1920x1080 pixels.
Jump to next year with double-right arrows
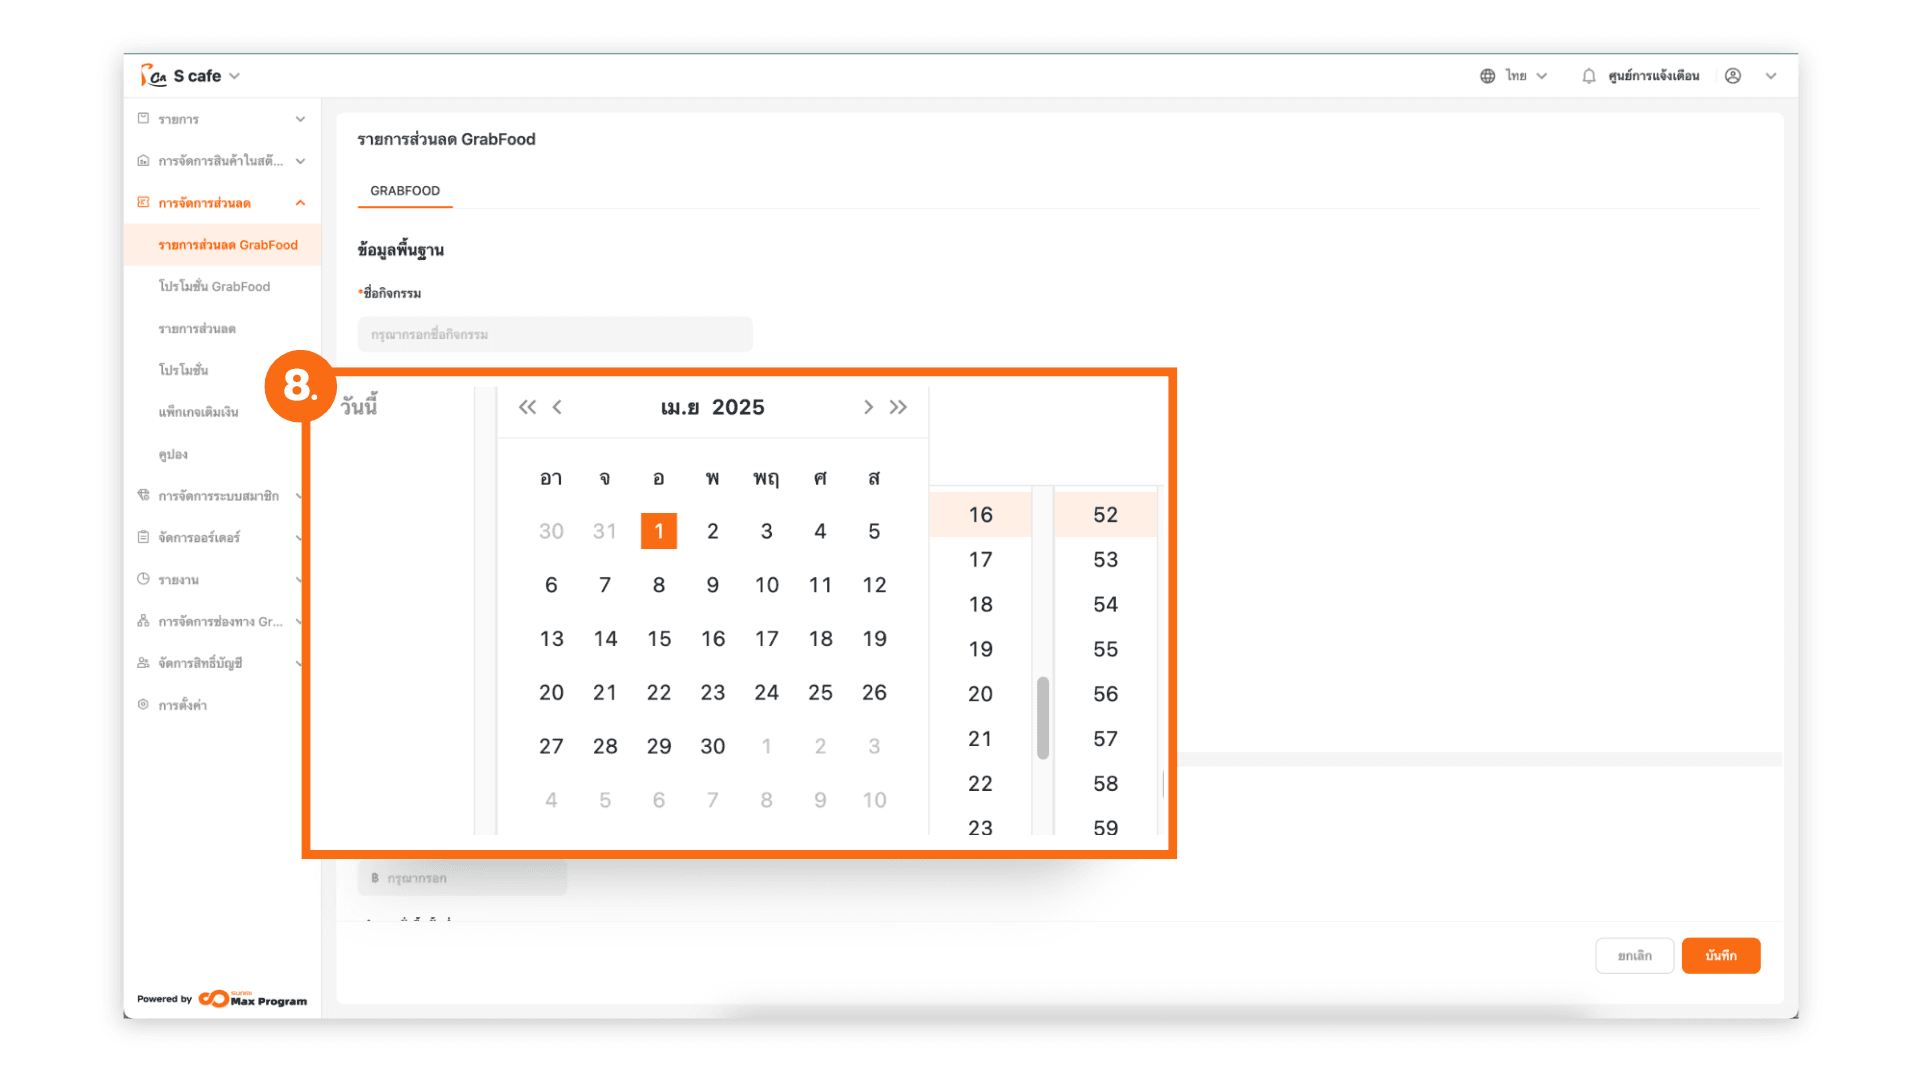[x=898, y=407]
